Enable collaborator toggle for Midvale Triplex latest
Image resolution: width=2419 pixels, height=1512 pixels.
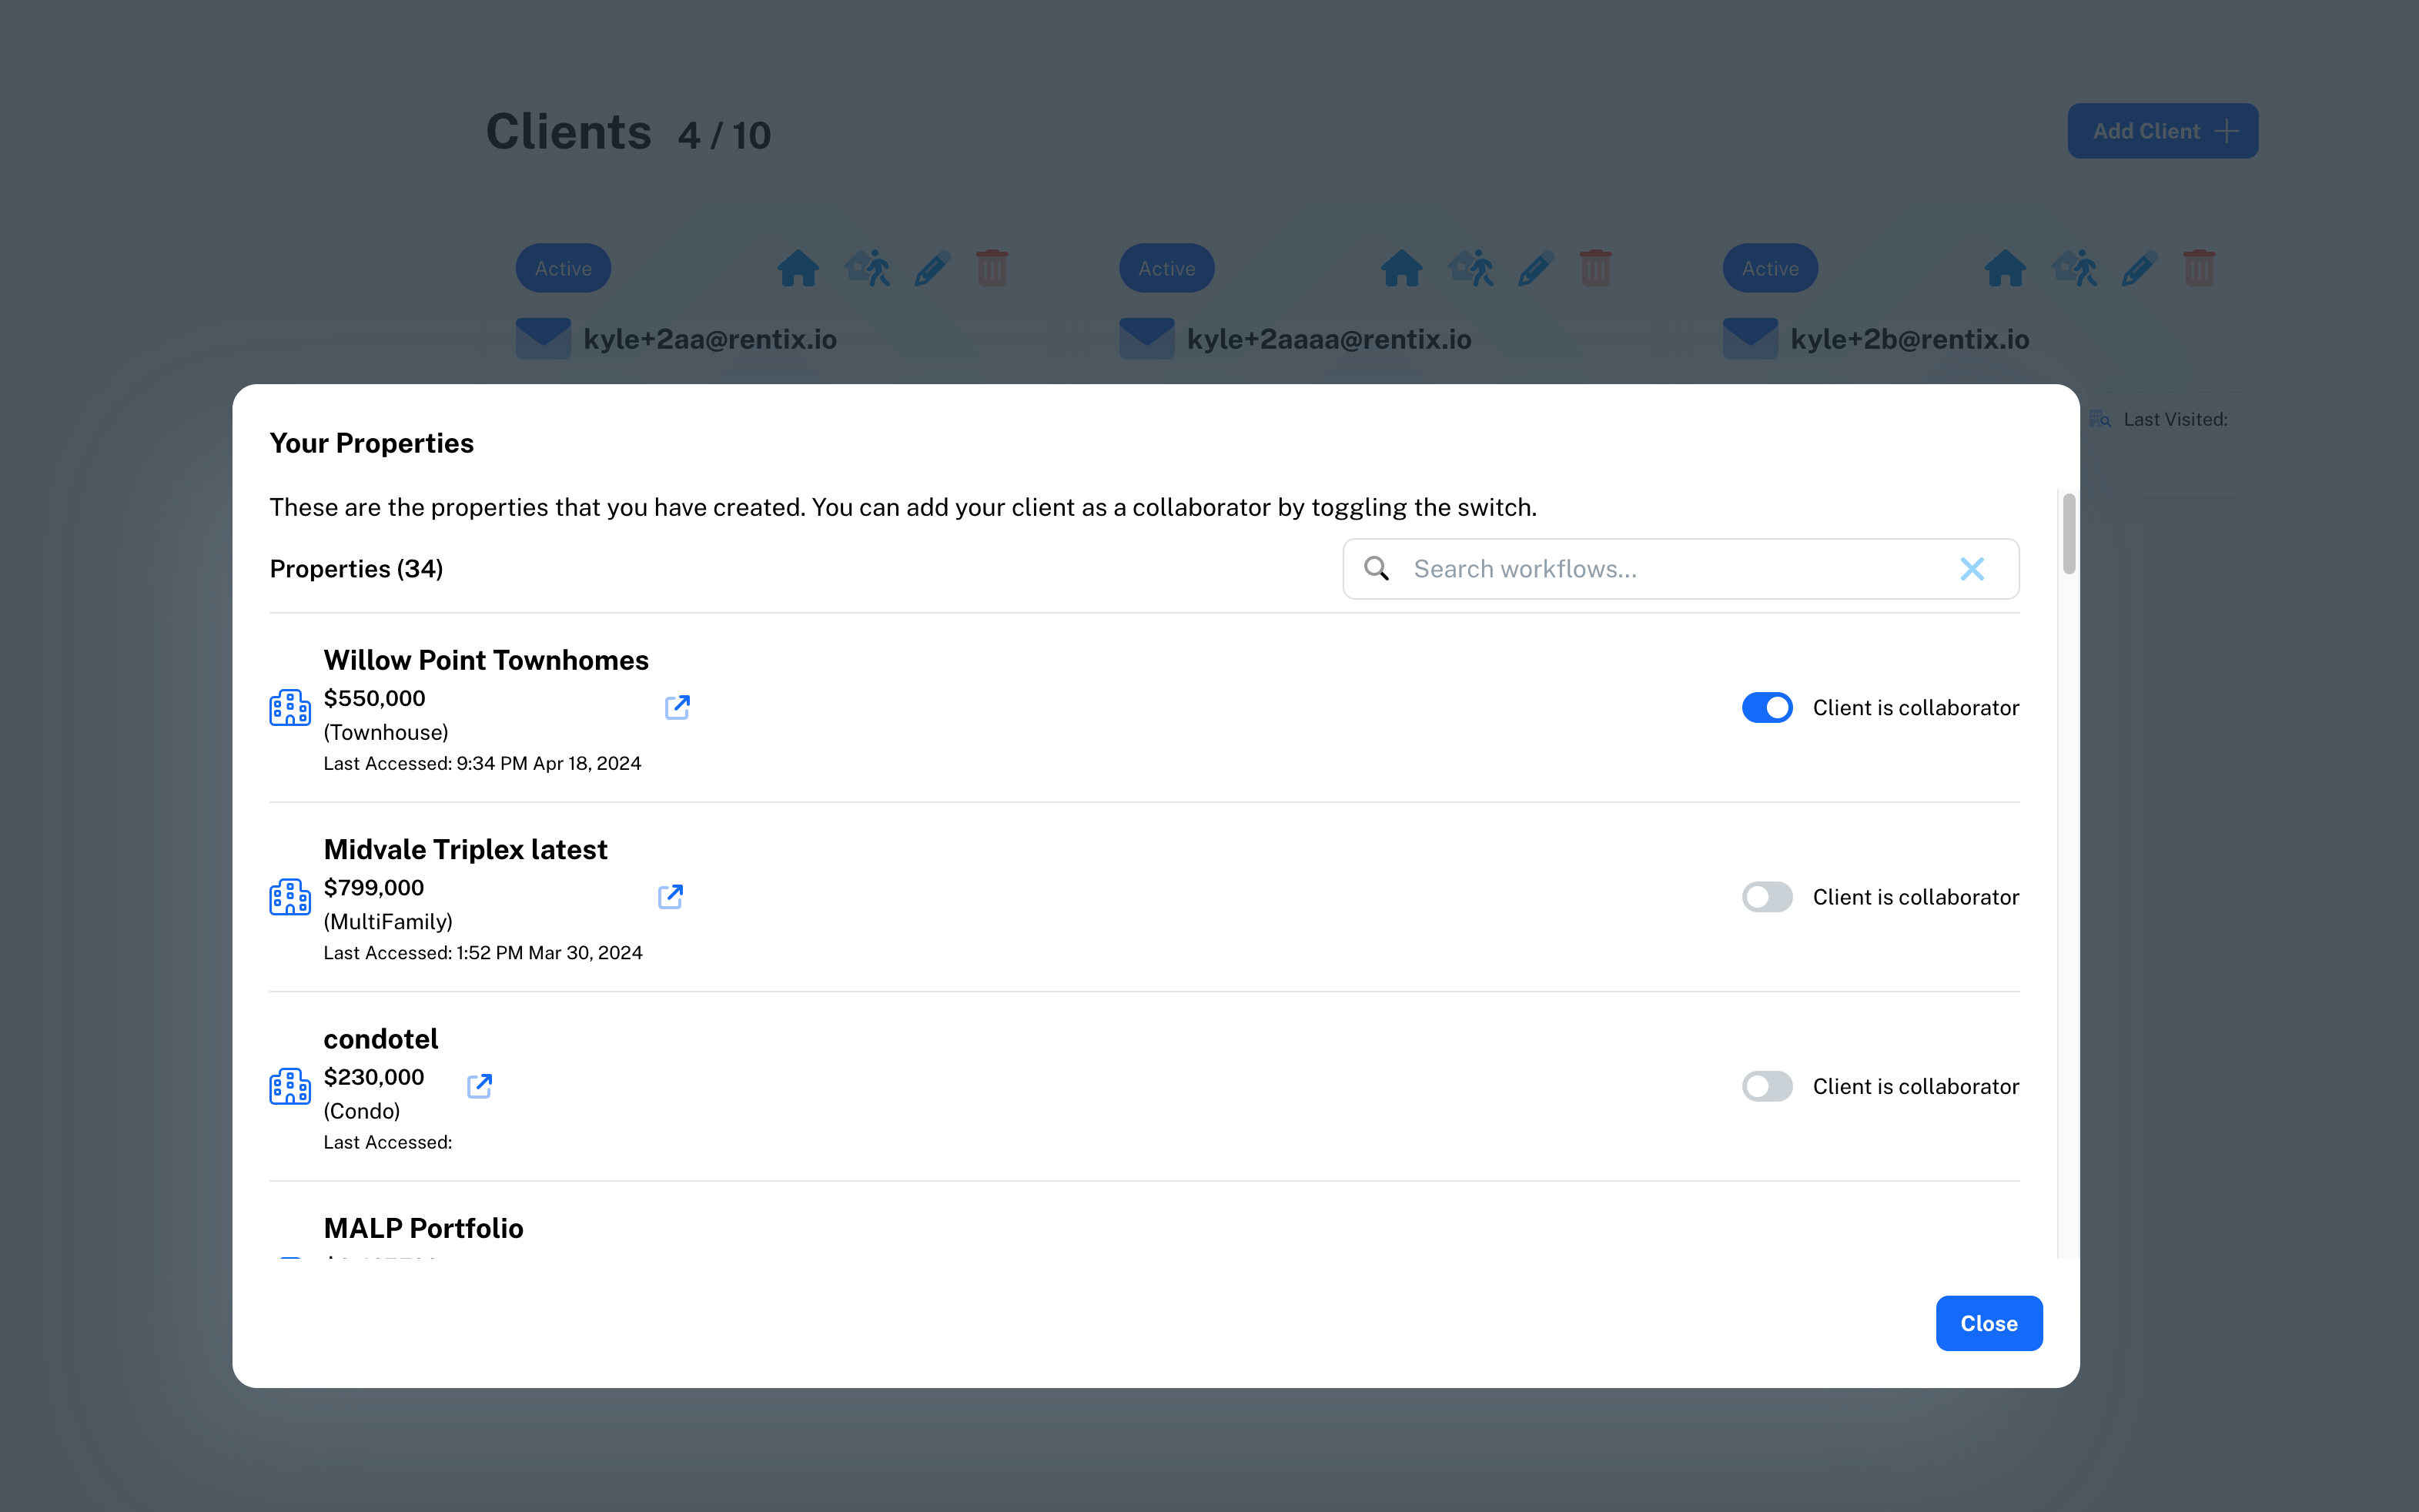click(x=1766, y=897)
